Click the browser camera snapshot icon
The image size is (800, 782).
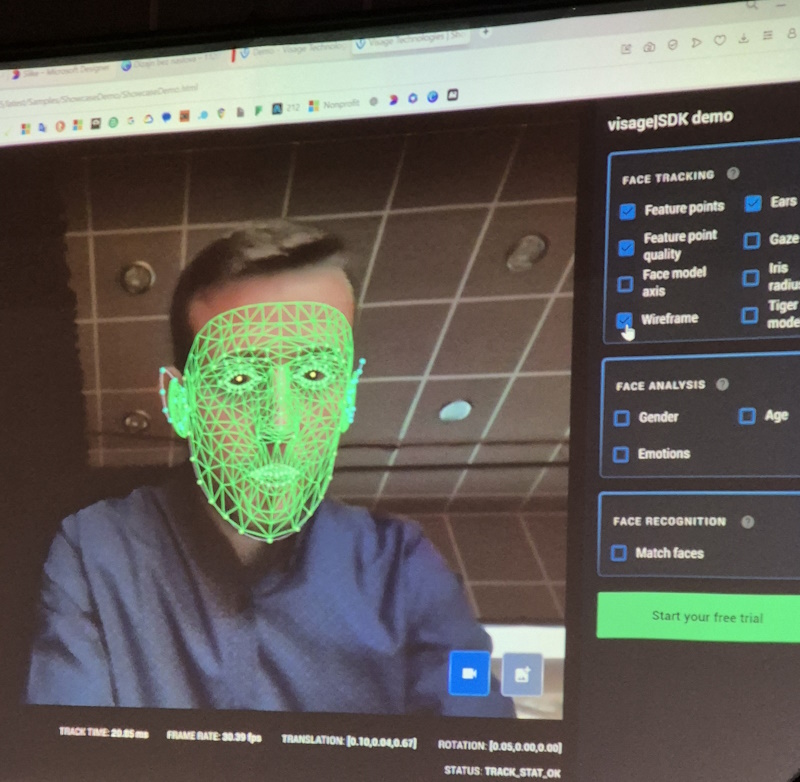649,47
